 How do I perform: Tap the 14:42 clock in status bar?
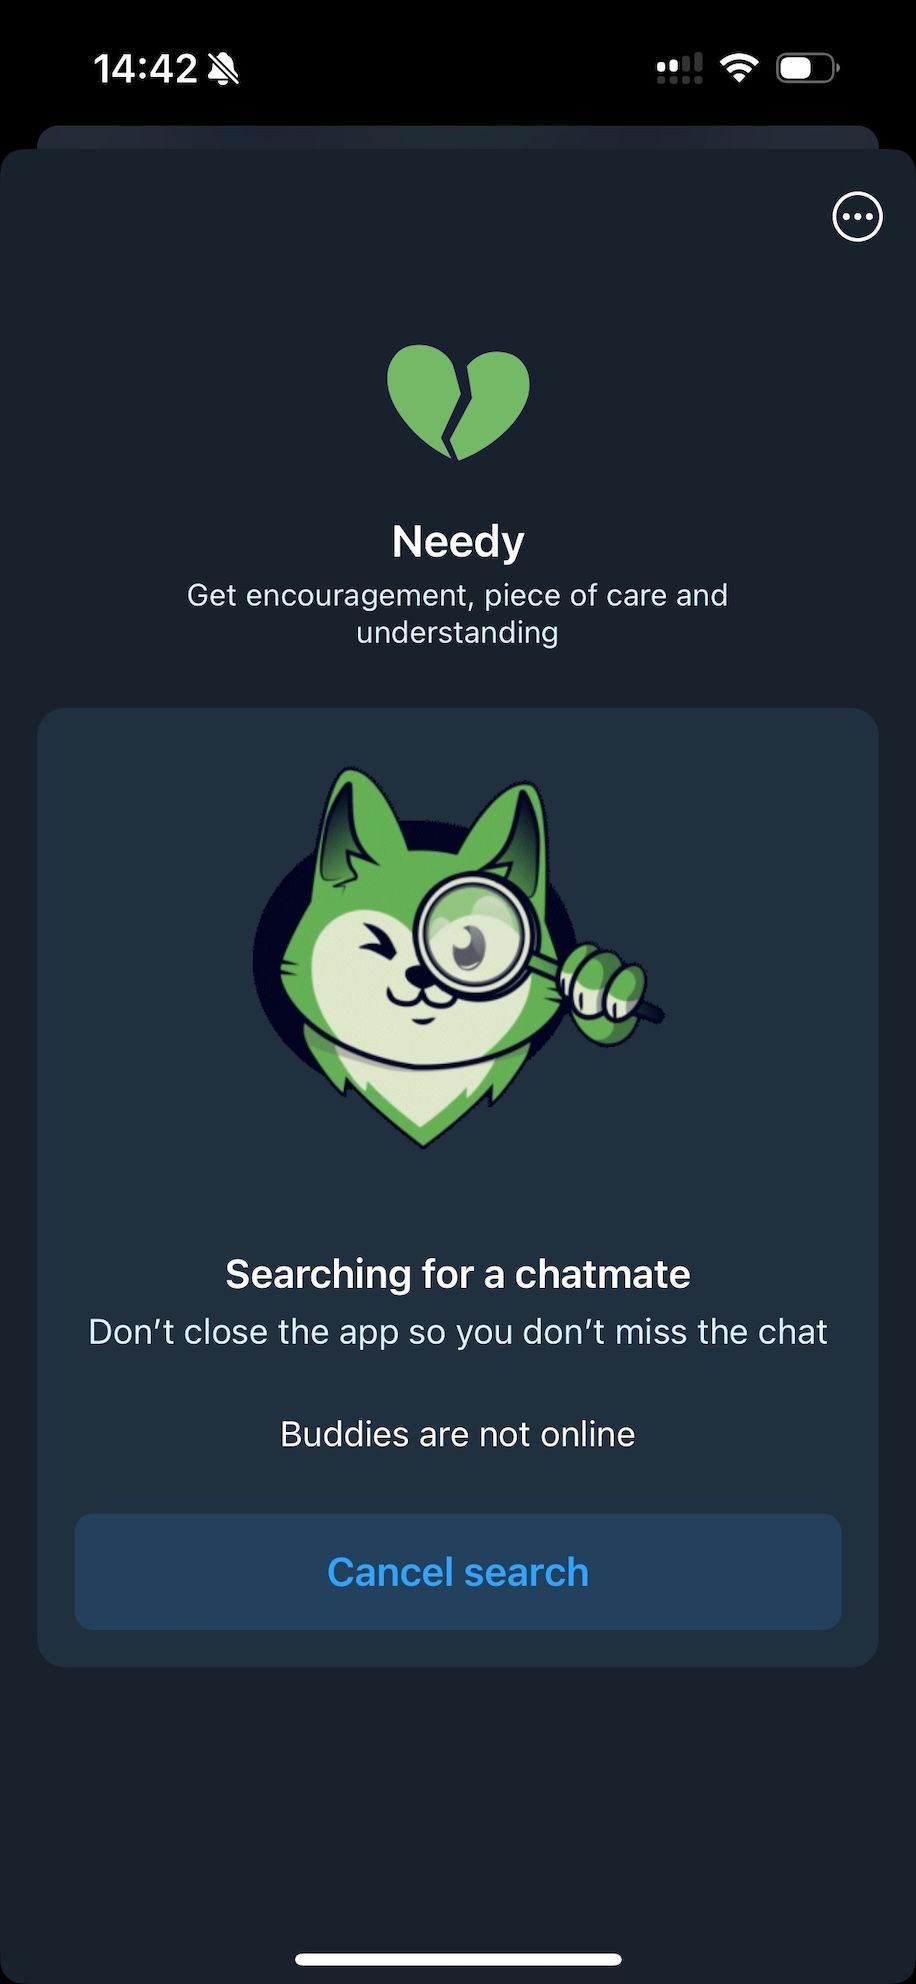(x=145, y=68)
